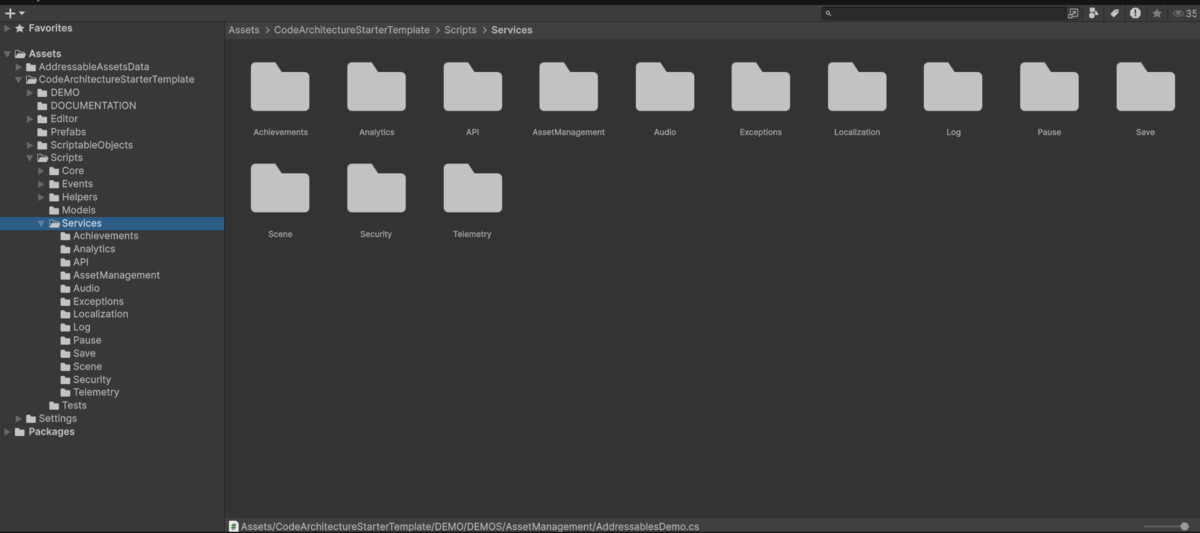Expand the Favorites tree arrow
The width and height of the screenshot is (1200, 533).
pos(7,29)
